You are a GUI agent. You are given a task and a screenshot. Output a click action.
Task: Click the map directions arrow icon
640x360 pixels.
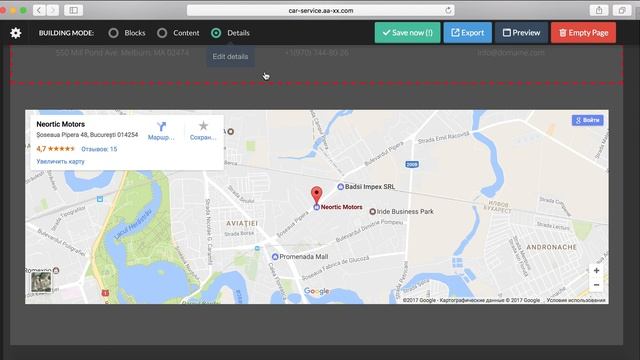pyautogui.click(x=161, y=127)
